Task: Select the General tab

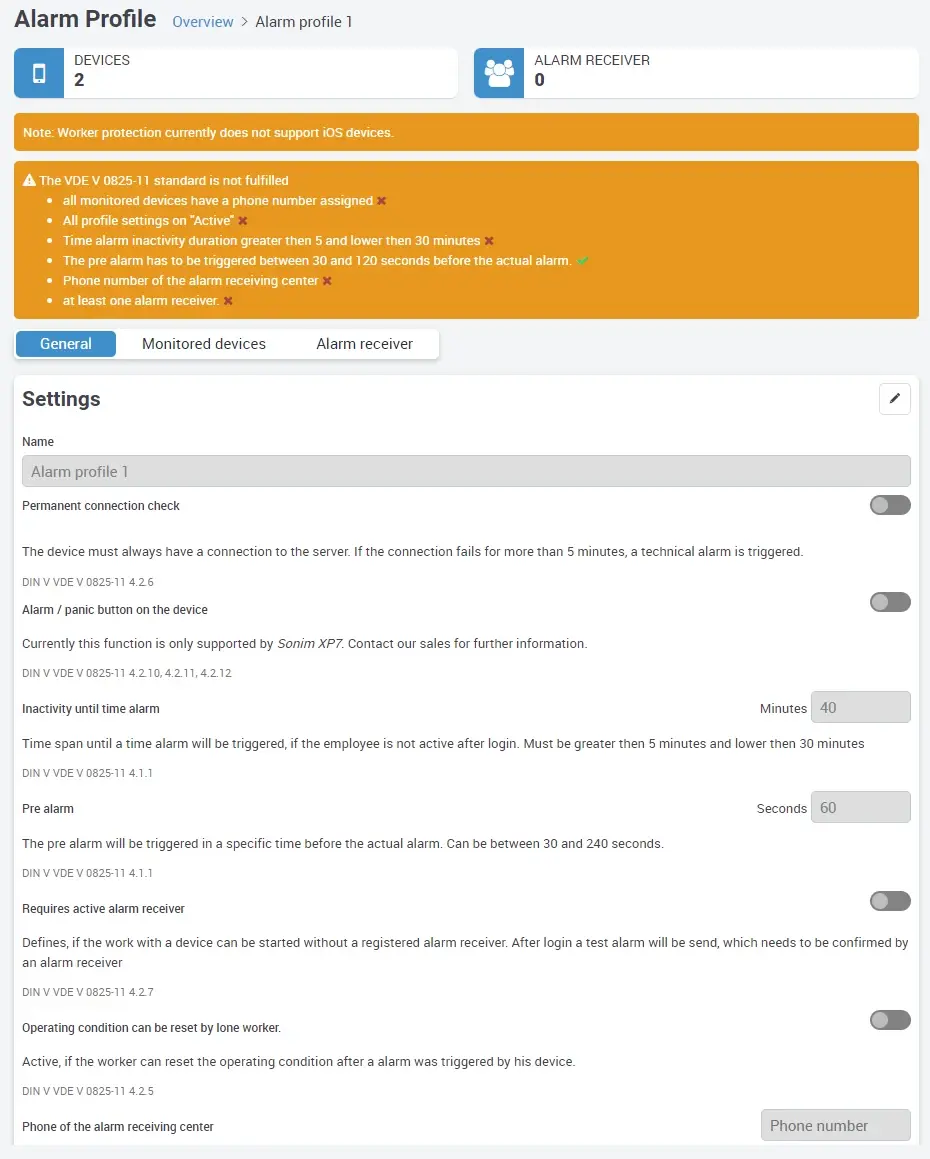Action: [x=65, y=343]
